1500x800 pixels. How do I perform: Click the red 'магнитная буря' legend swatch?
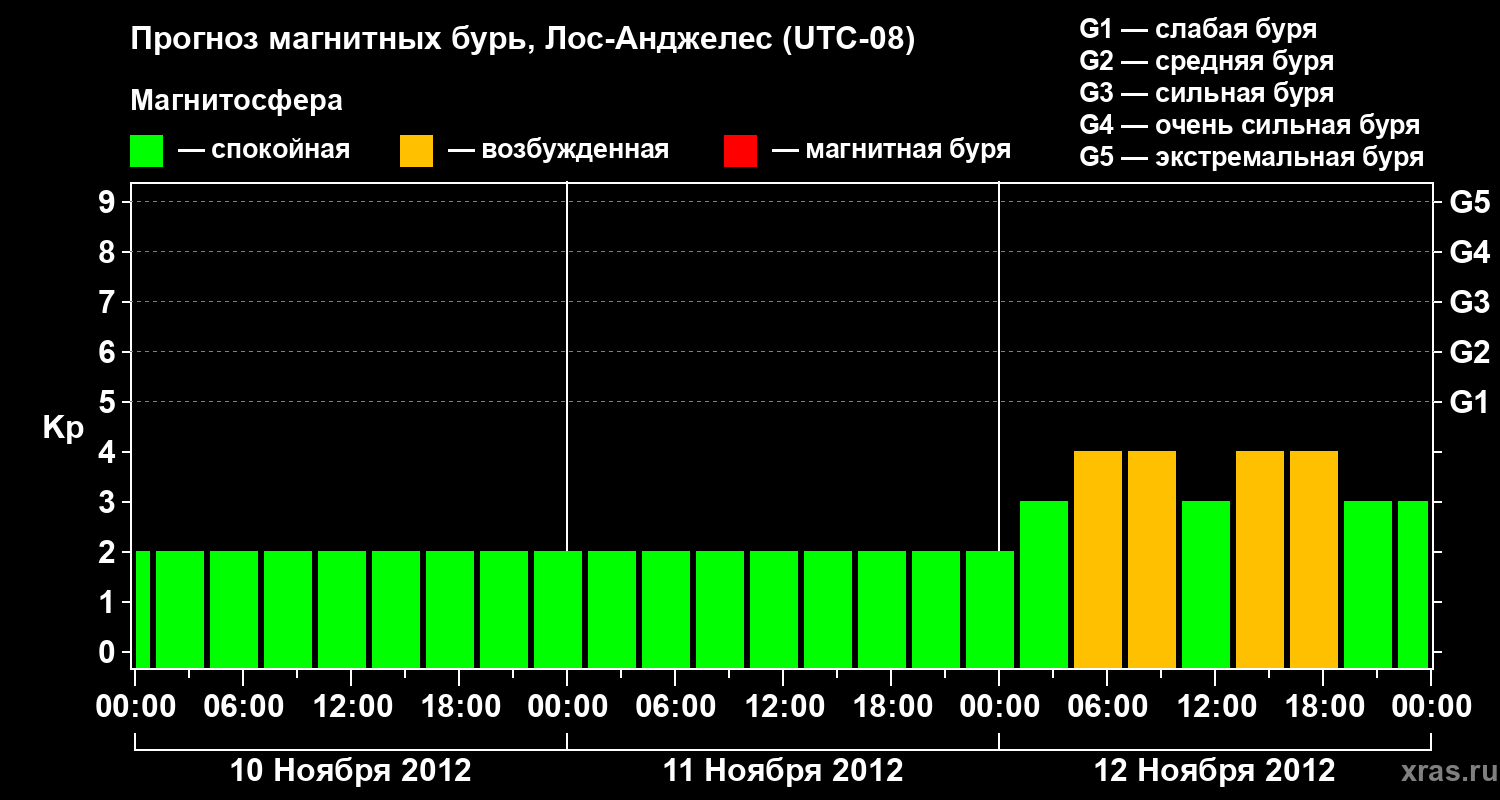[x=741, y=151]
